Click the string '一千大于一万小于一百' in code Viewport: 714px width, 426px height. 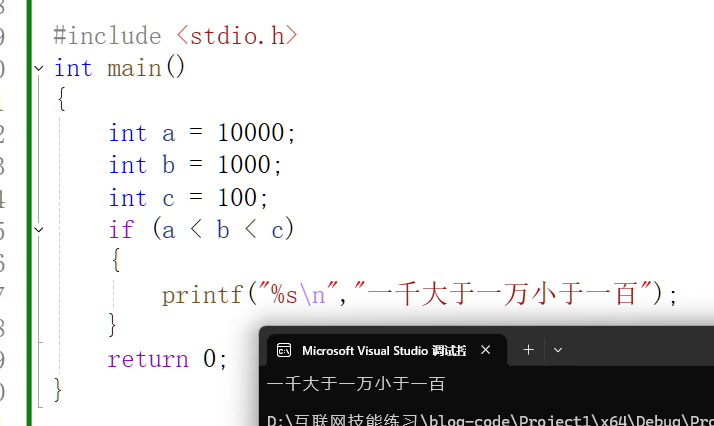[502, 294]
